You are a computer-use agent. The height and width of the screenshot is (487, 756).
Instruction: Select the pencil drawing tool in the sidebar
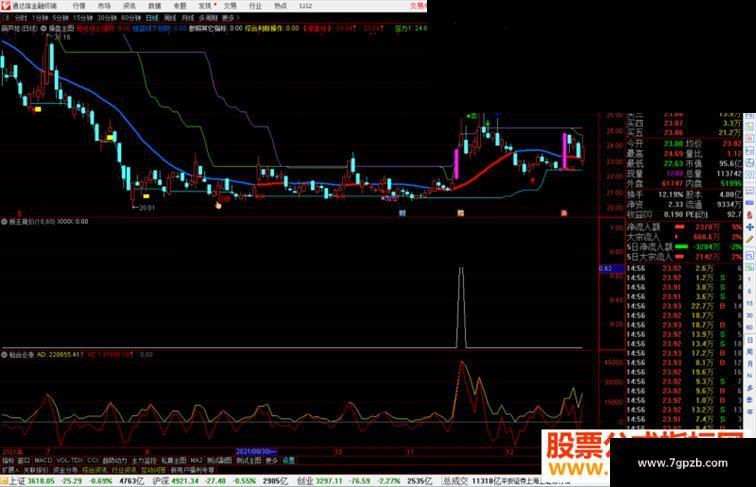click(x=750, y=239)
